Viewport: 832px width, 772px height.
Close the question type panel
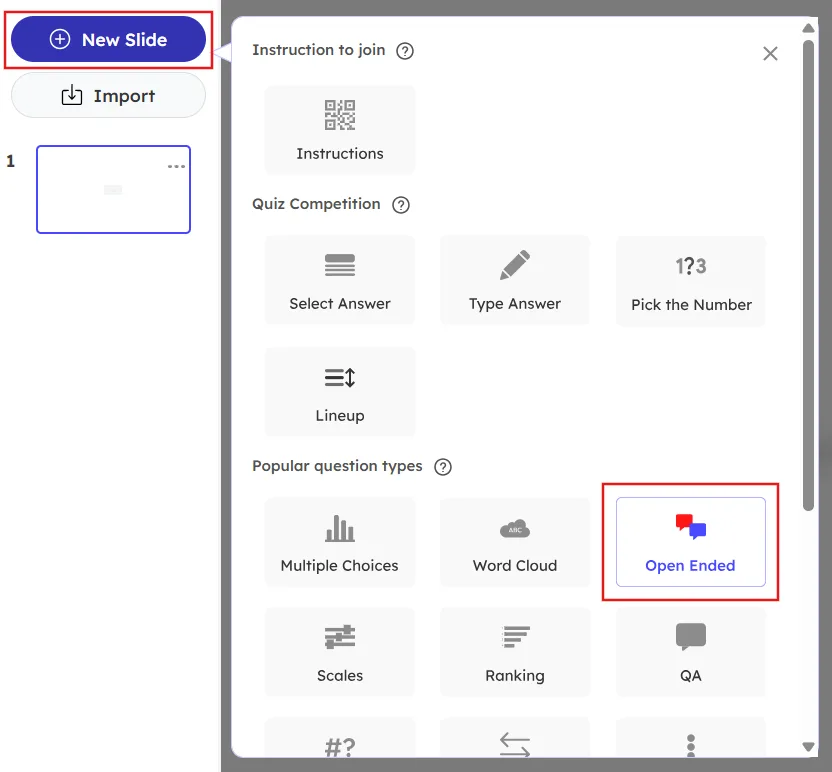(x=770, y=53)
